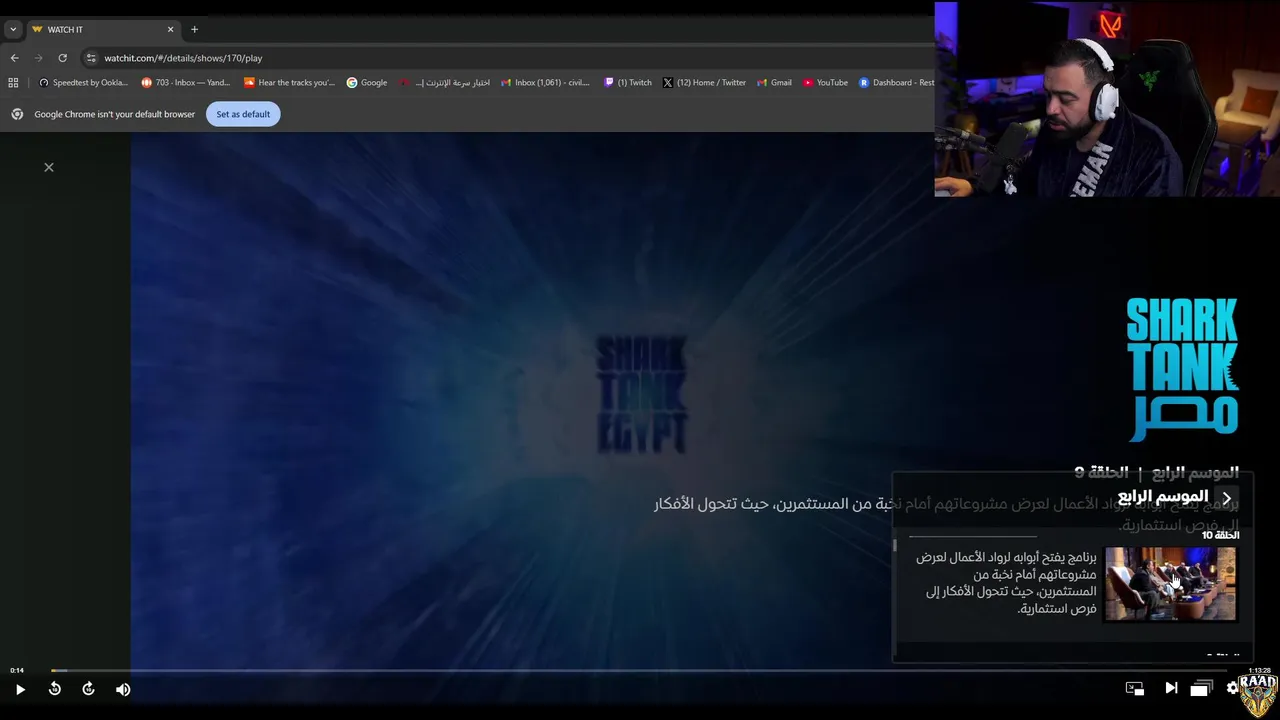
Task: Click the episode 10 description text
Action: point(1006,583)
